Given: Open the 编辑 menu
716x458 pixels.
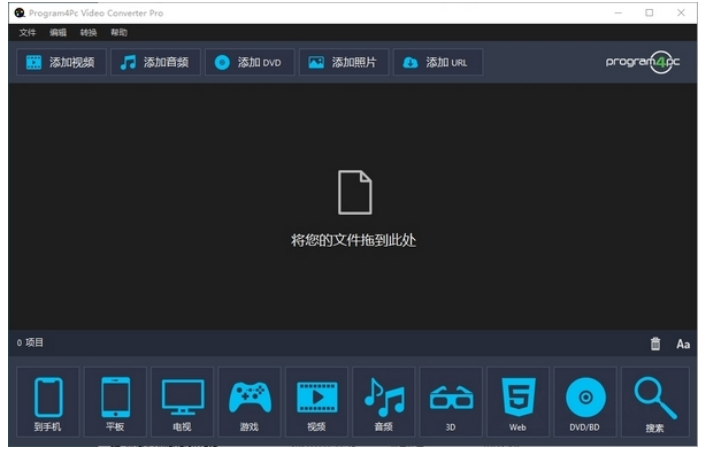Looking at the screenshot, I should tap(58, 32).
